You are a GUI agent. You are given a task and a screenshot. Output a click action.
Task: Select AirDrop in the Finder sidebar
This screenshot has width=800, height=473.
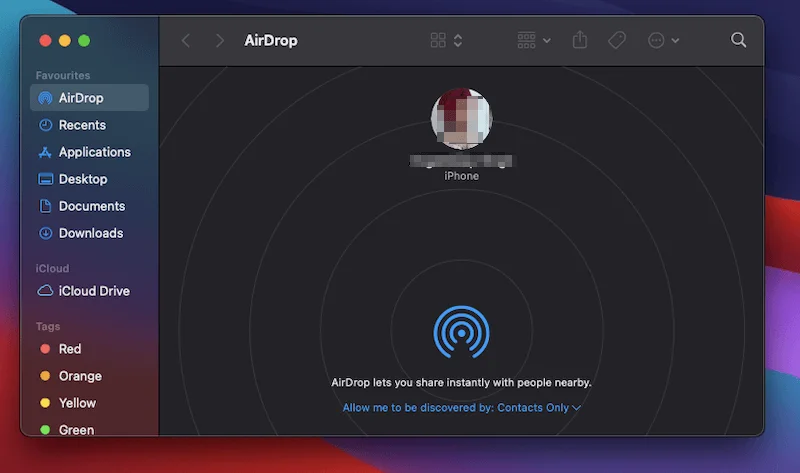click(89, 97)
